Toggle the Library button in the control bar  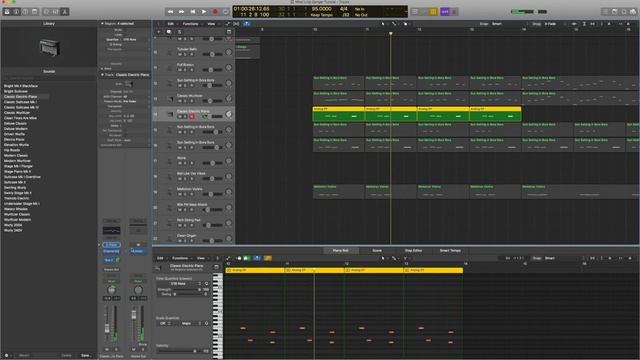coord(7,11)
